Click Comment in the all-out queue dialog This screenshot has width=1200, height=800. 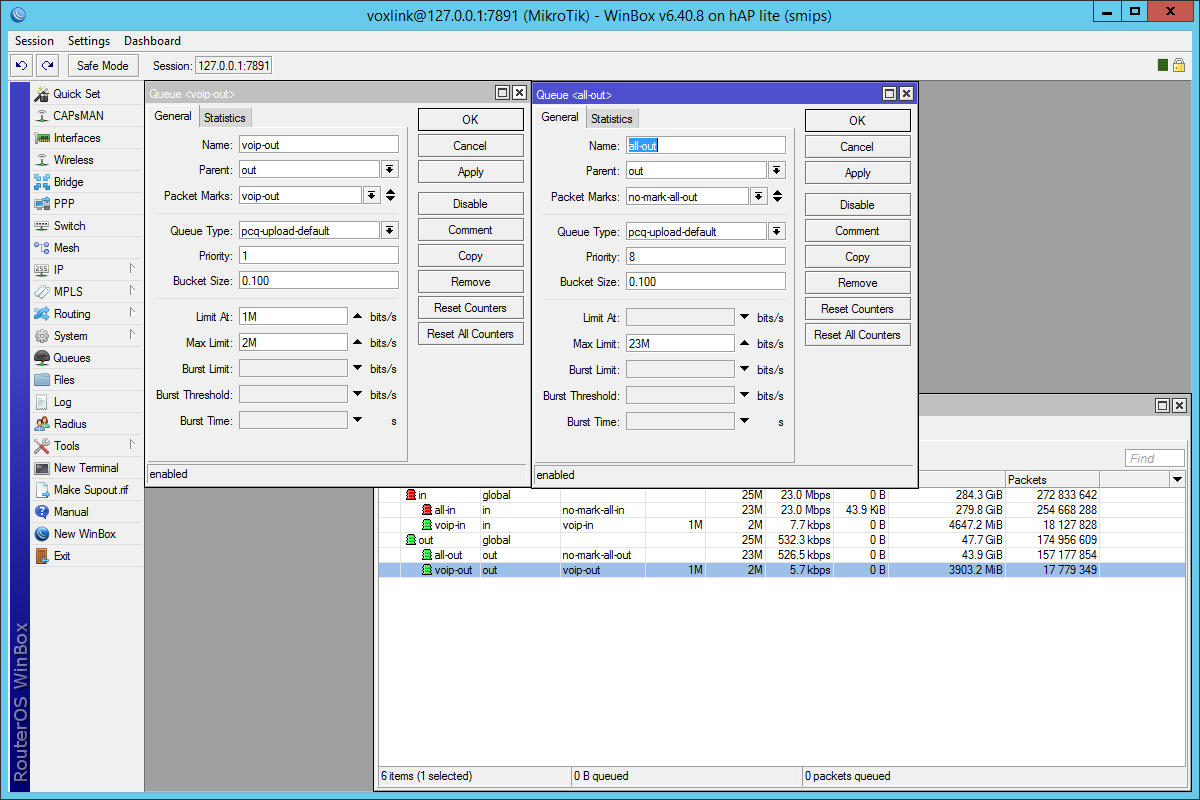858,231
